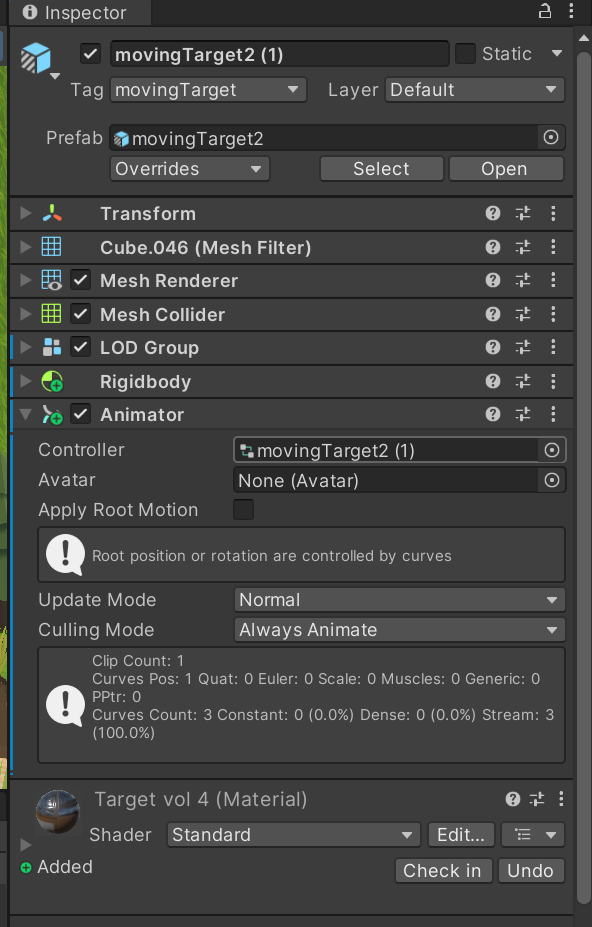Click Prefab field object picker icon
592x927 pixels.
(x=551, y=138)
